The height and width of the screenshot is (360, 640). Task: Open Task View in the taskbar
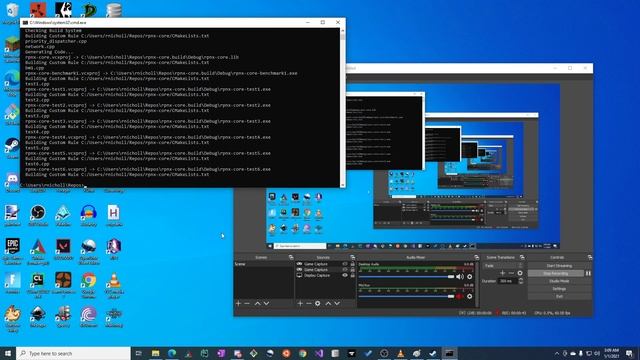click(139, 353)
